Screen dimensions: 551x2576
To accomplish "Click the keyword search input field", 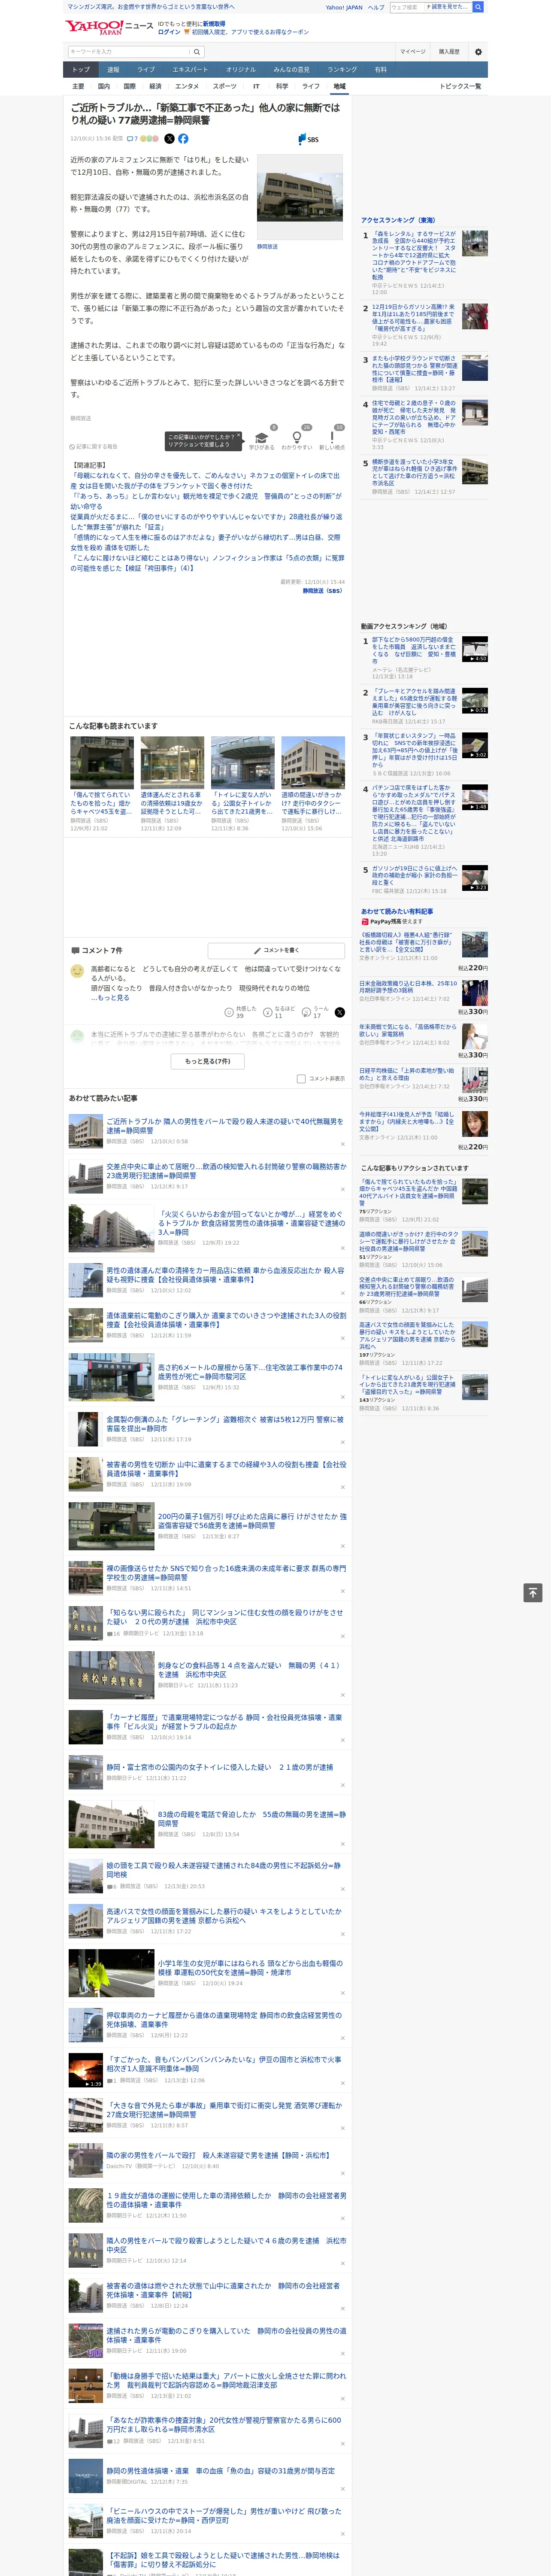I will click(x=129, y=51).
